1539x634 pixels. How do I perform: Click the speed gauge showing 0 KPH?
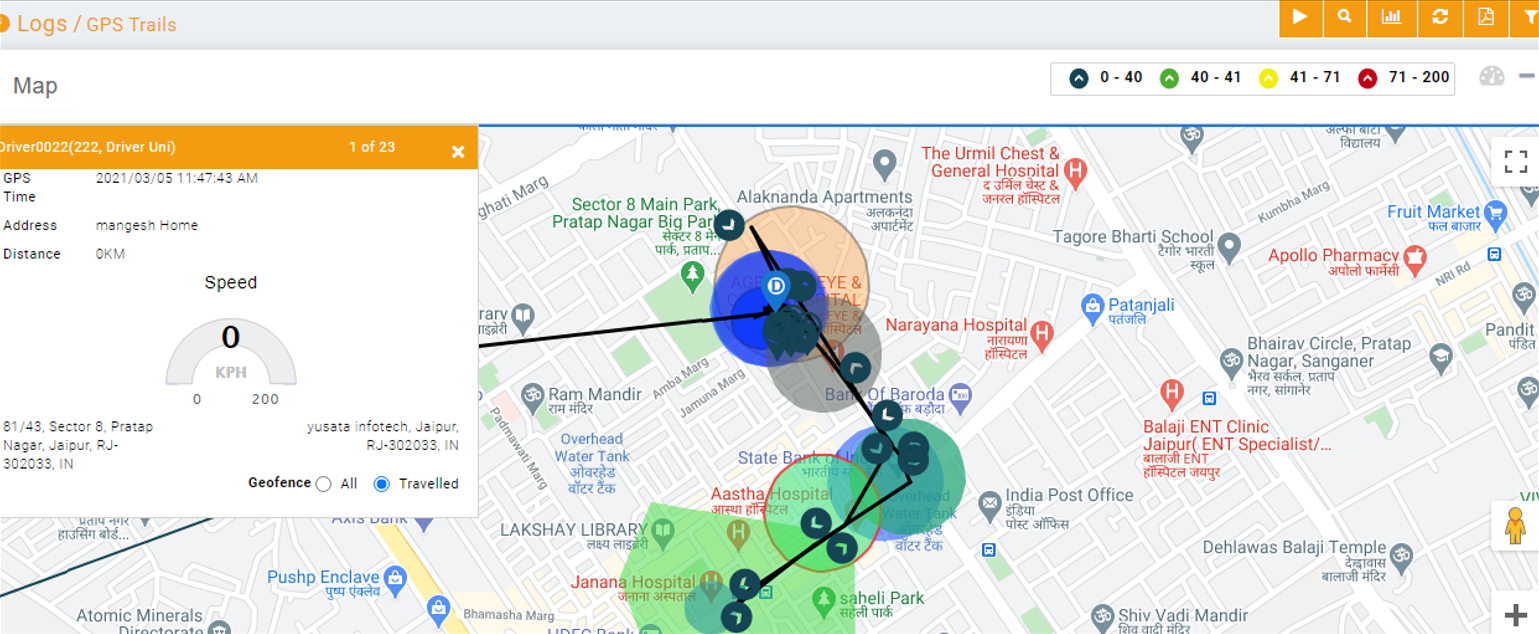click(x=231, y=352)
